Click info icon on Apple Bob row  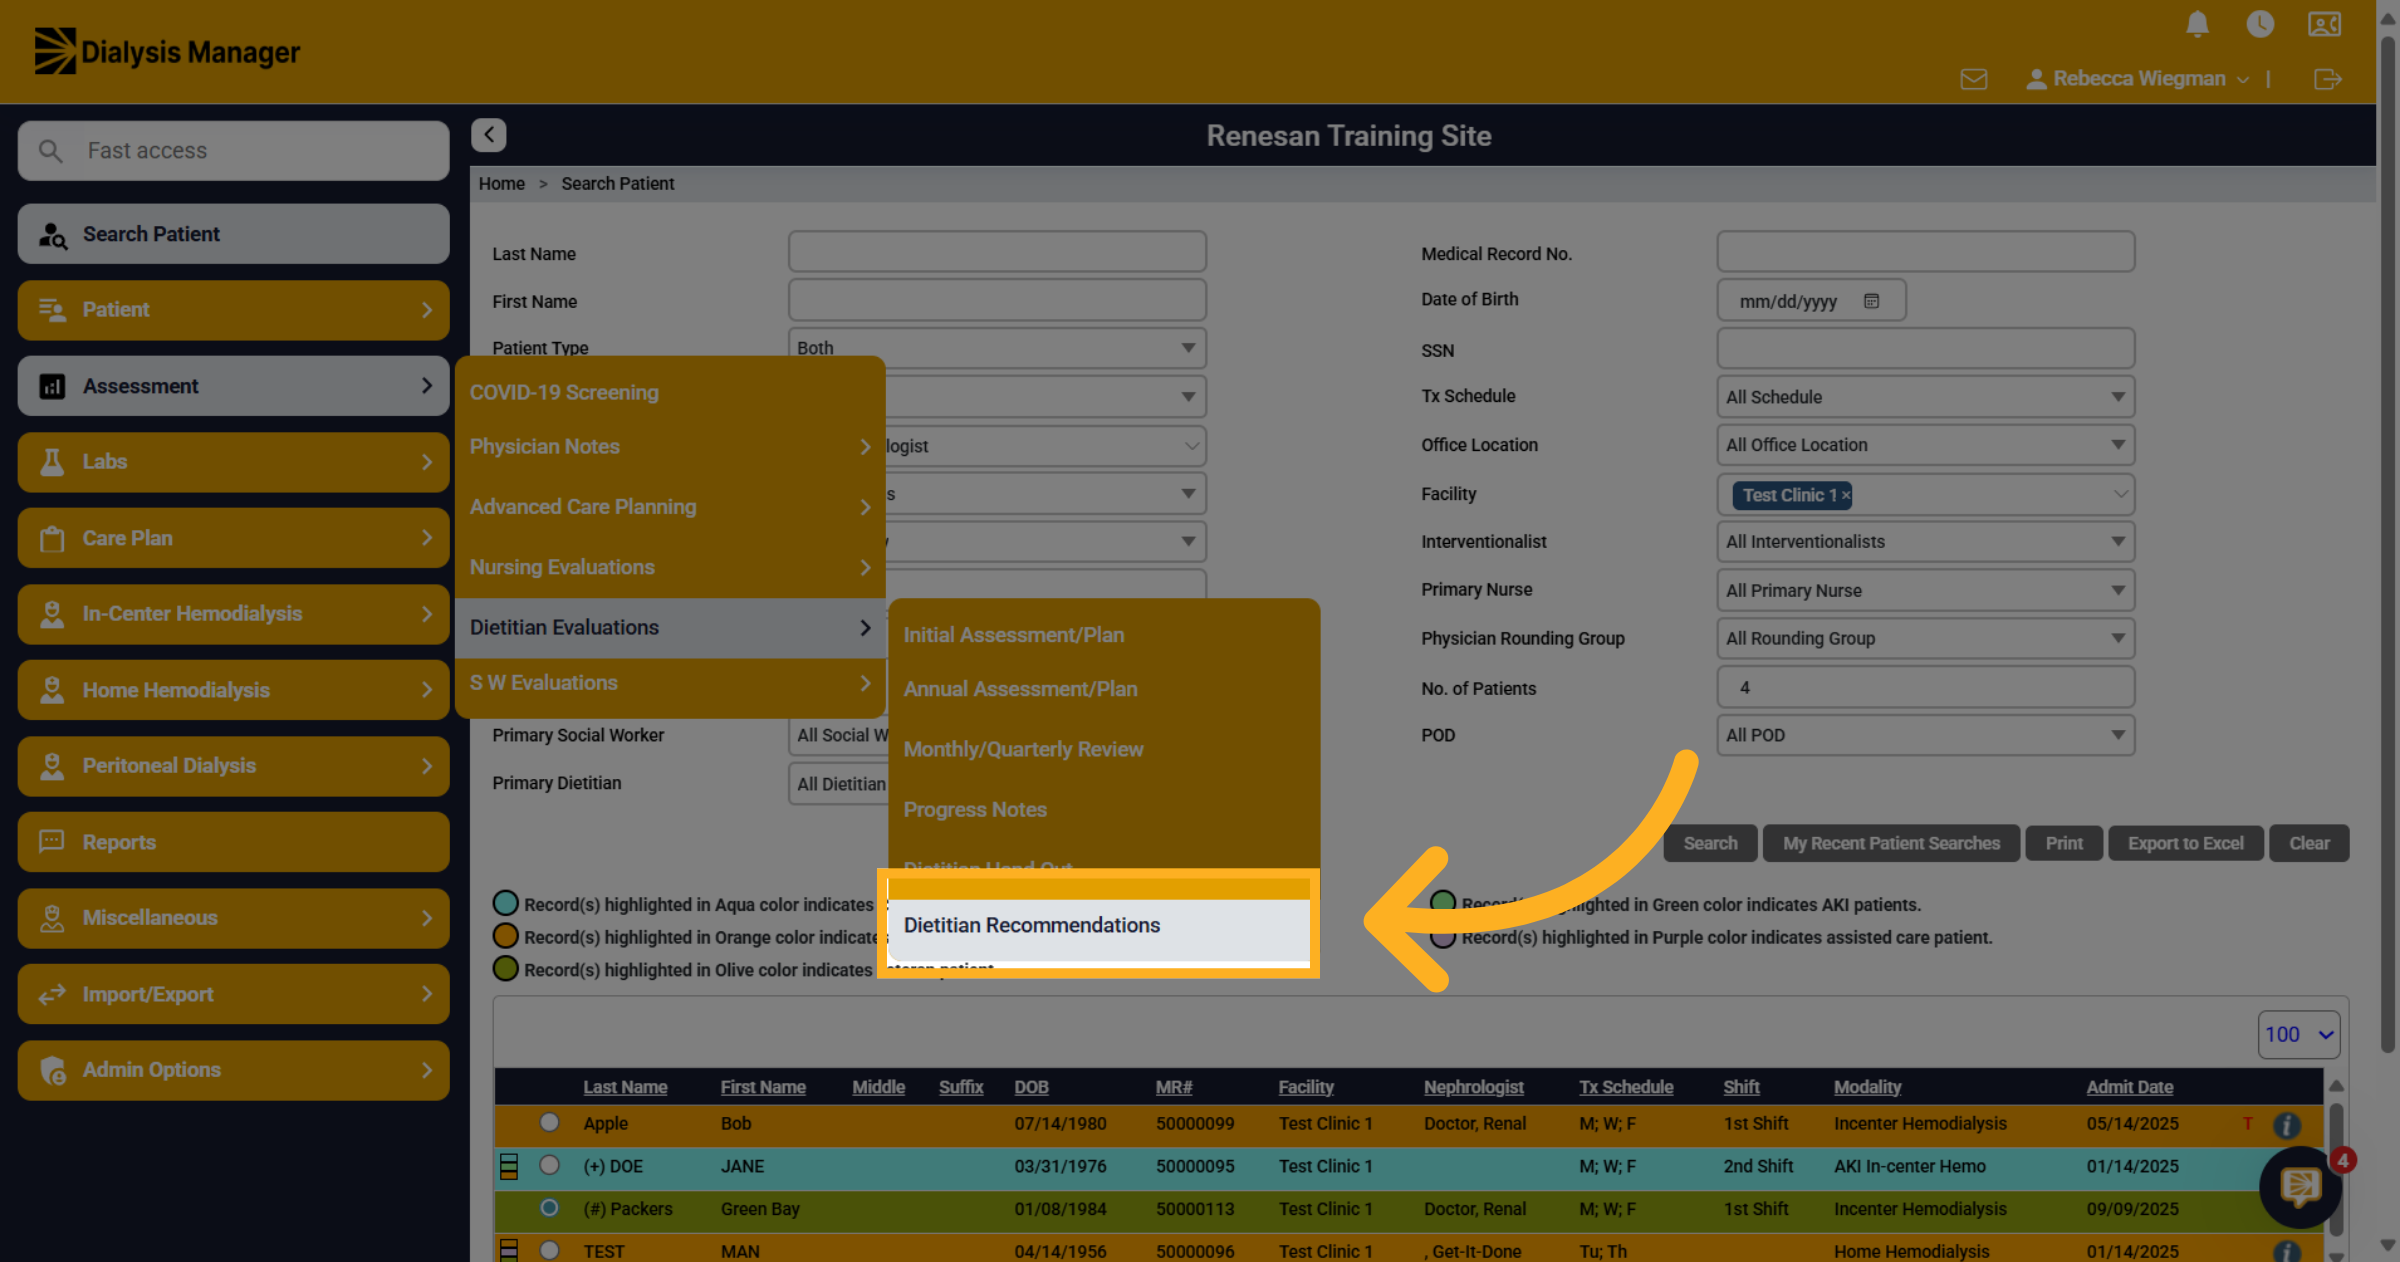(x=2286, y=1125)
